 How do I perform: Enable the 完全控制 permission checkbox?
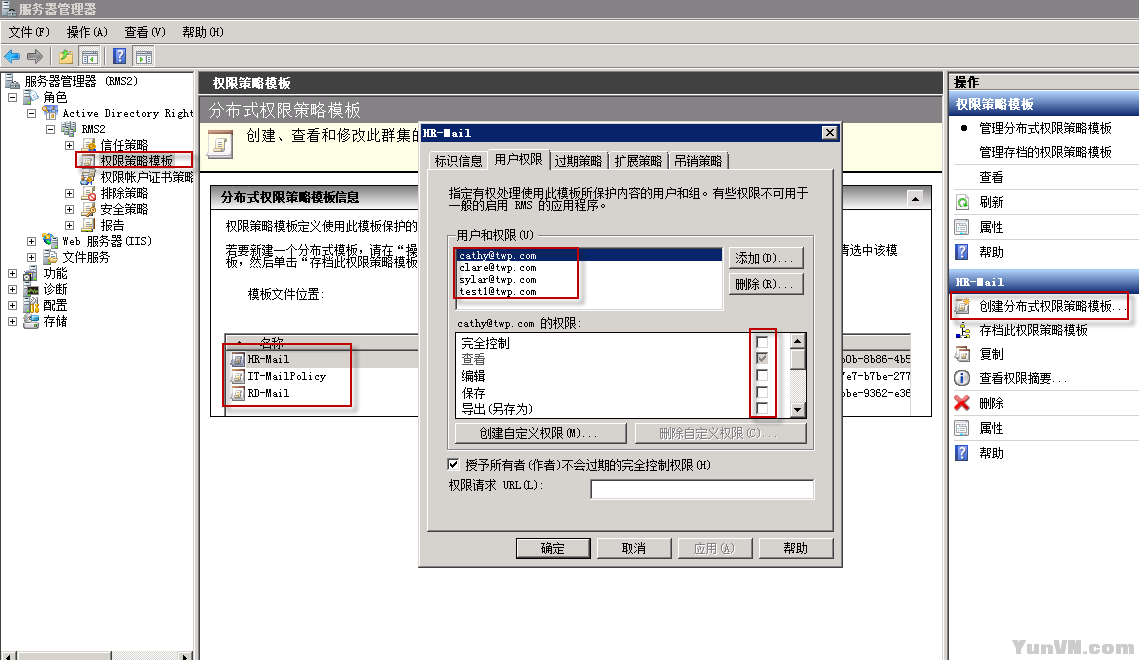(762, 342)
